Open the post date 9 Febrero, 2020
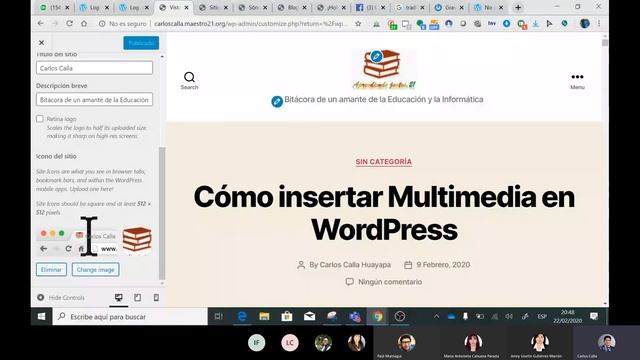 point(443,264)
